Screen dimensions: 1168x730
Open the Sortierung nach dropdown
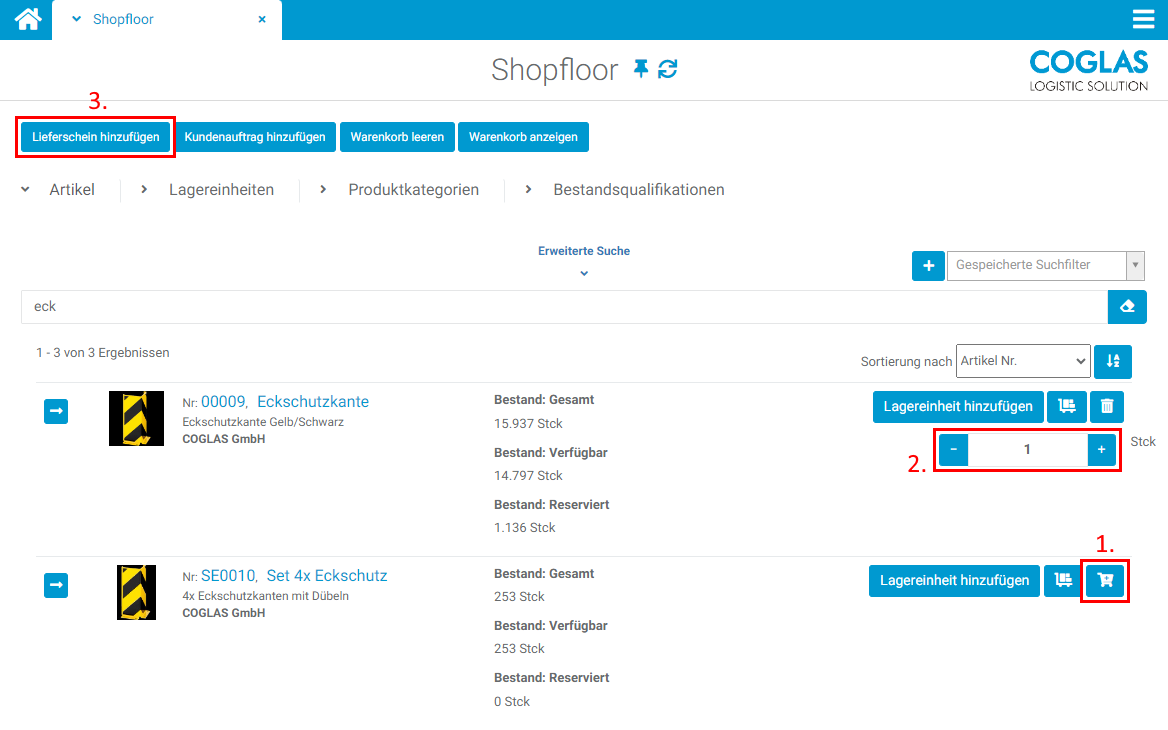click(1022, 361)
